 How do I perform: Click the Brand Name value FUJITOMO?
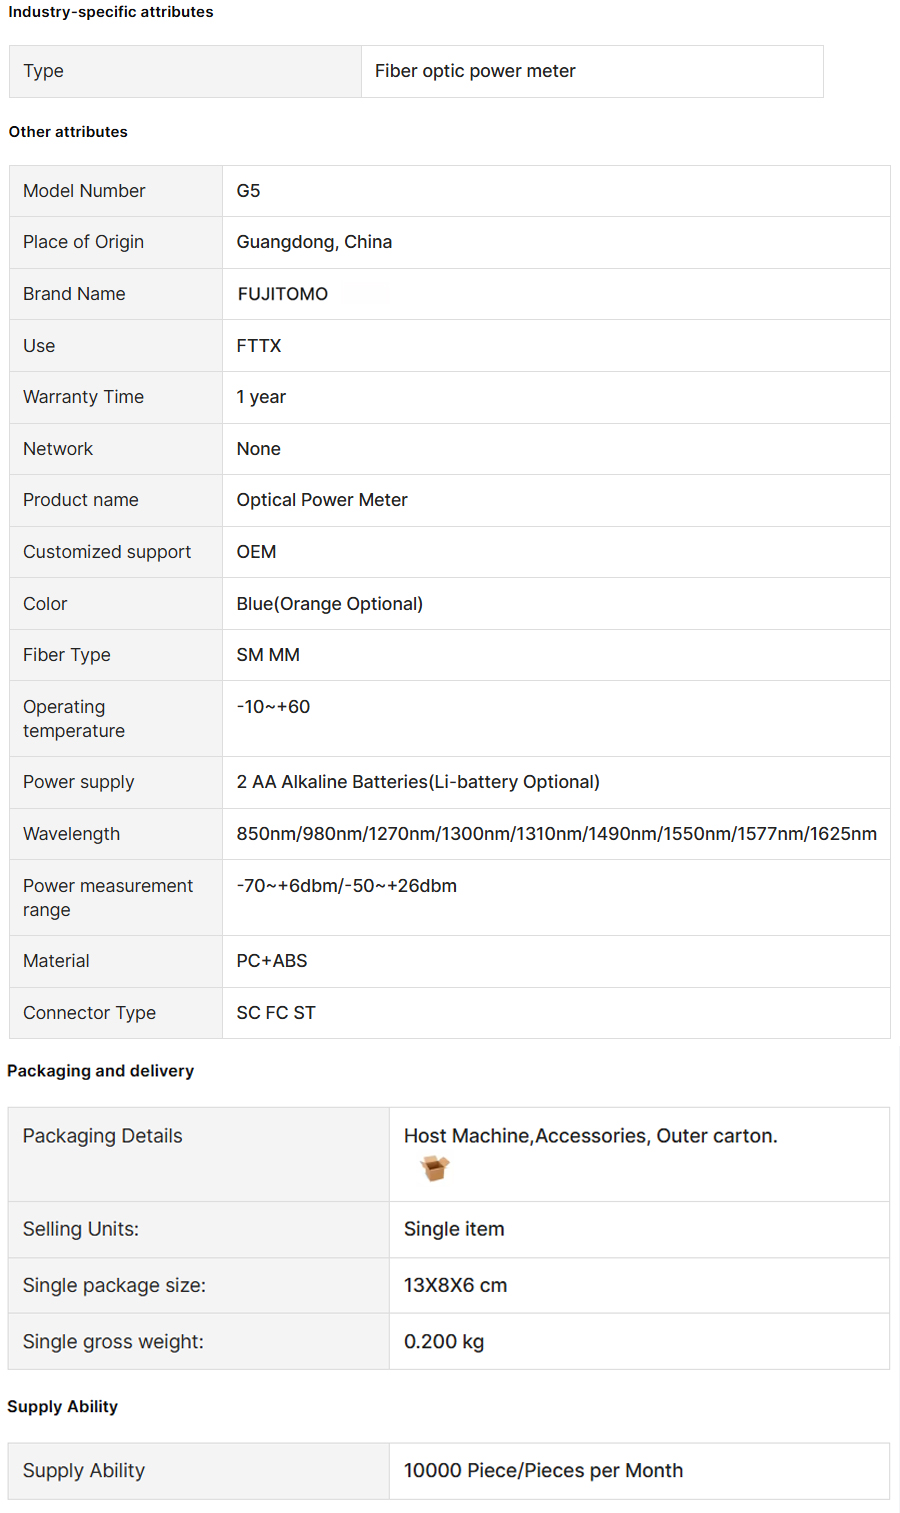tap(283, 294)
